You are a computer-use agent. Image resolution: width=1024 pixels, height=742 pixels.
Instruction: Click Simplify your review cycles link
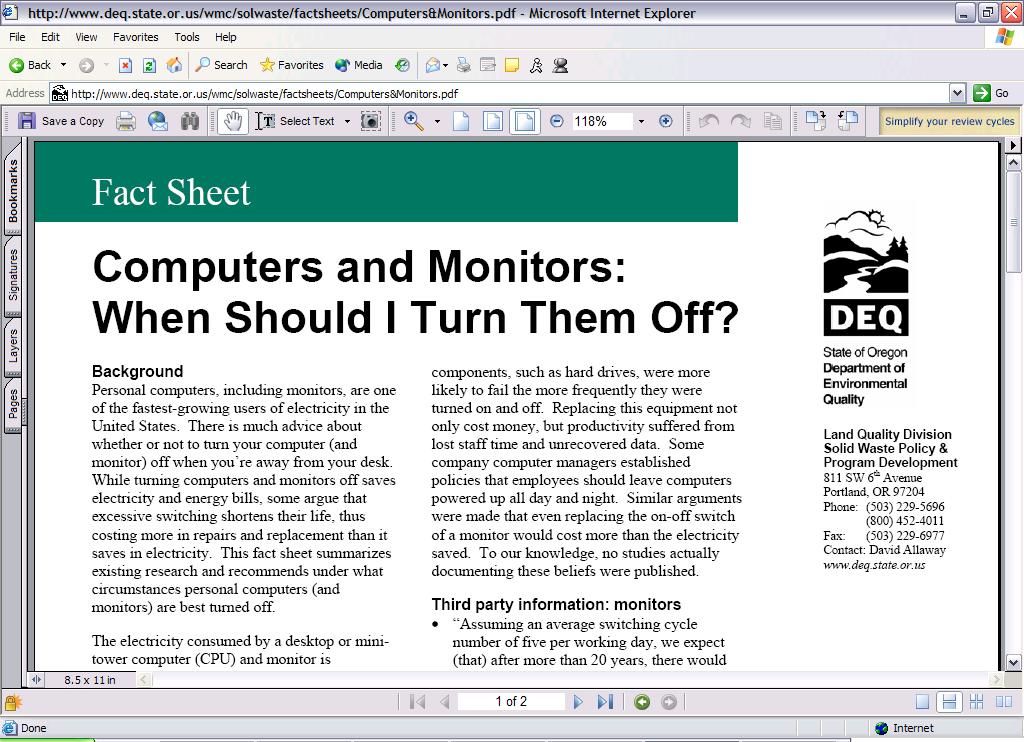click(949, 121)
